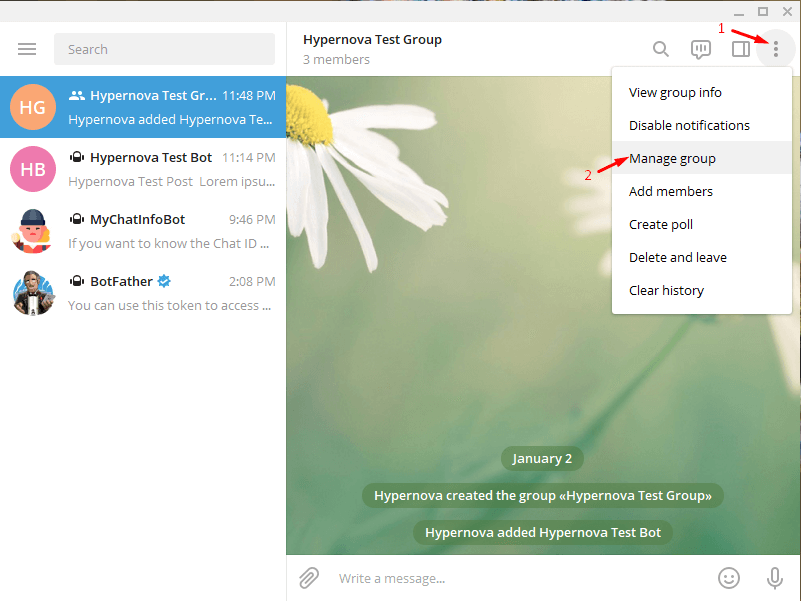
Task: Select Manage group in the dropdown menu
Action: pyautogui.click(x=672, y=158)
